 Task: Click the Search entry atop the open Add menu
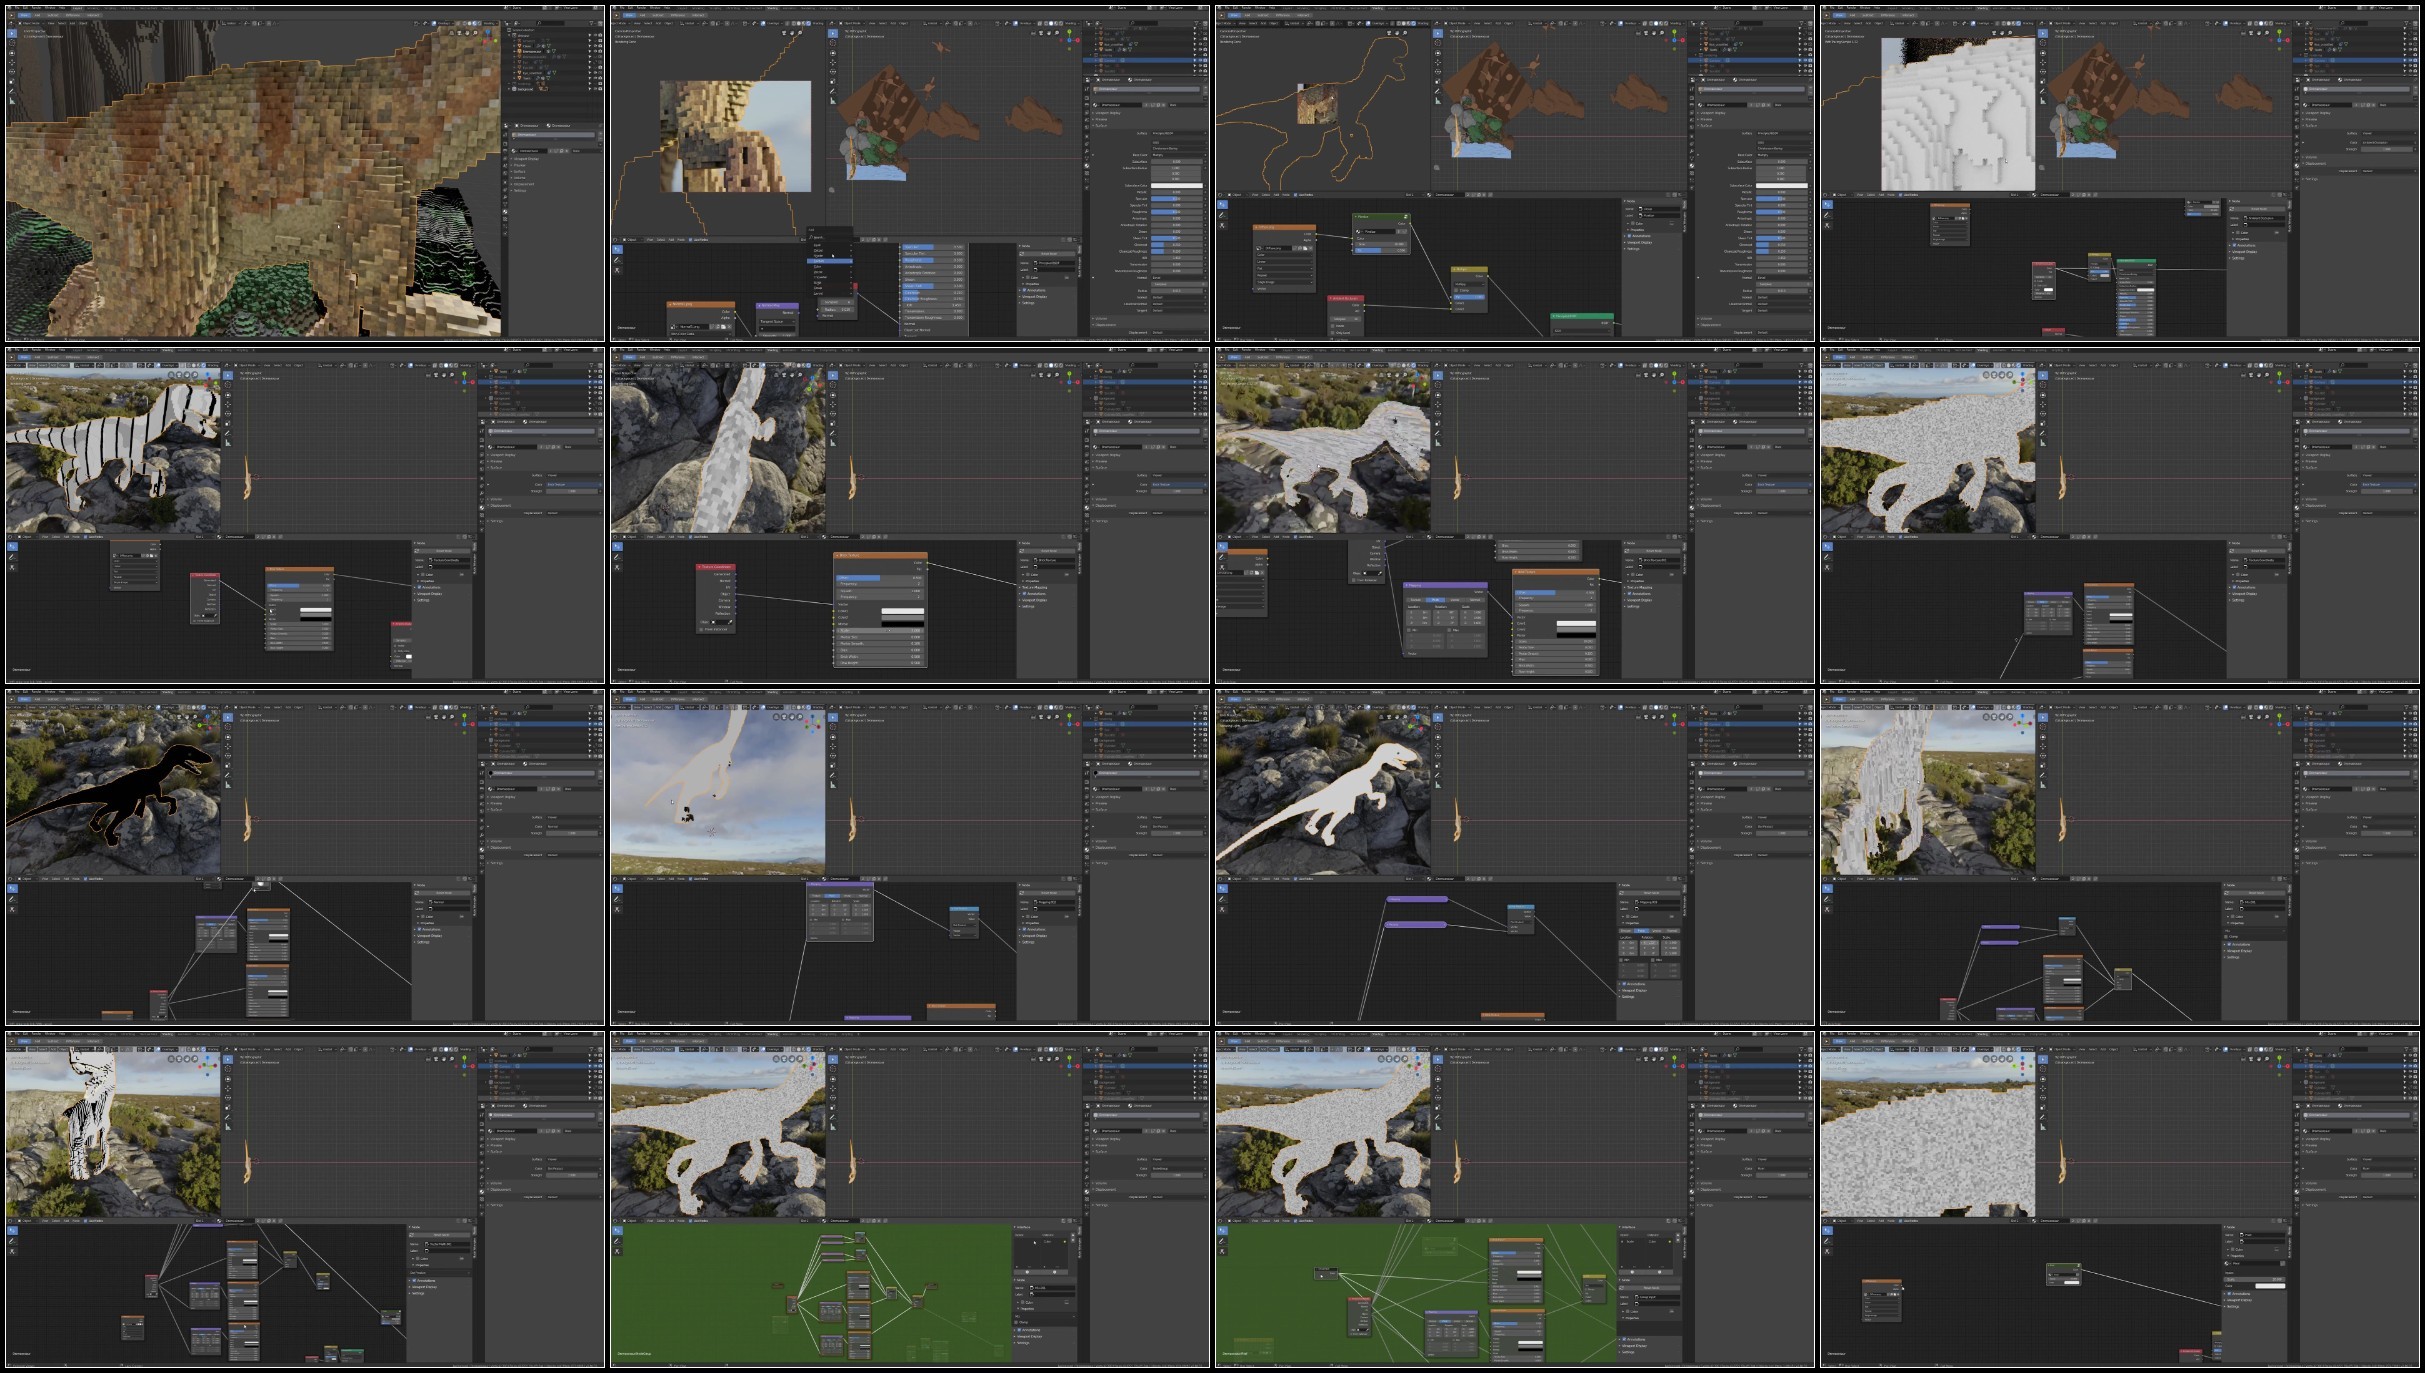[830, 237]
